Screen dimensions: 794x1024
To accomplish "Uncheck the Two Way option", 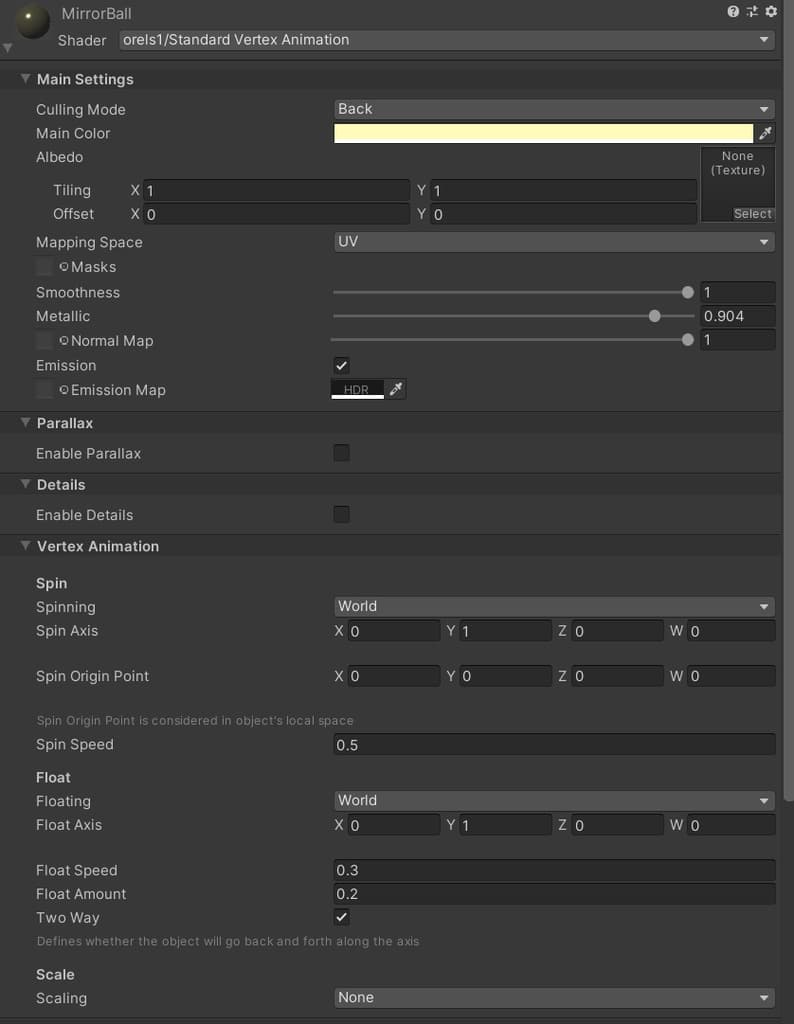I will pos(342,917).
